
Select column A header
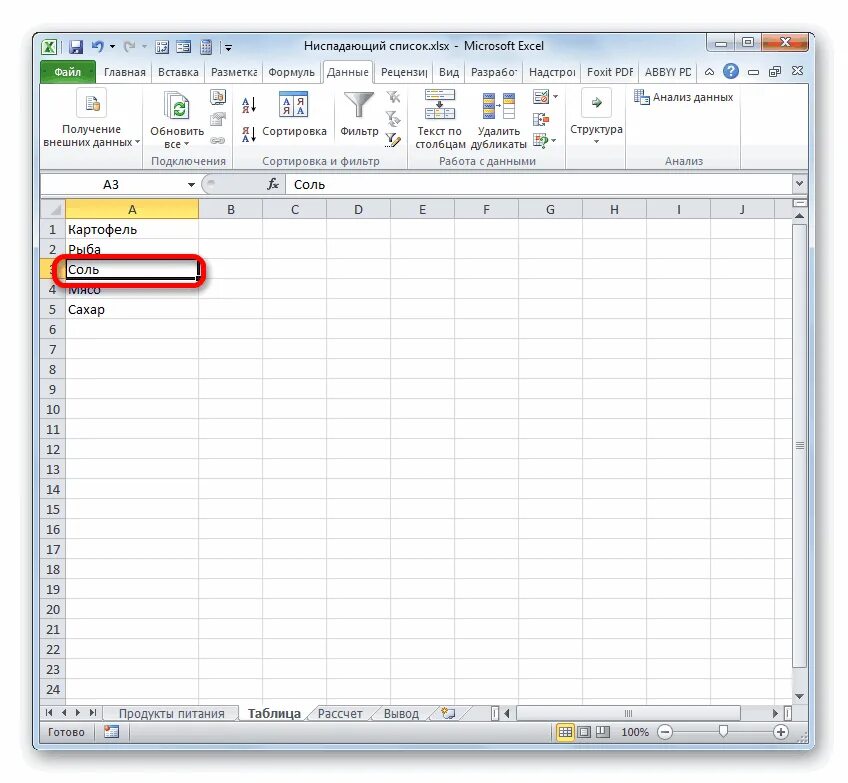(132, 210)
